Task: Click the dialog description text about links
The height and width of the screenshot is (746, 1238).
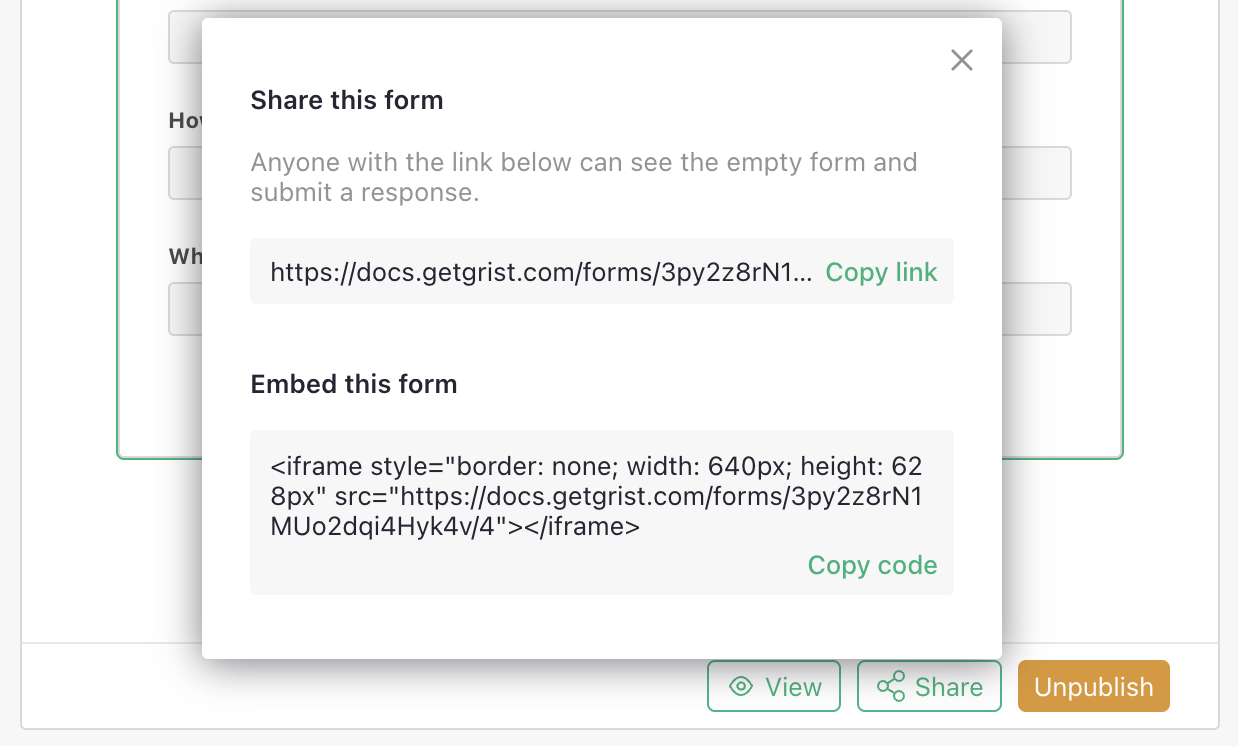Action: 583,176
